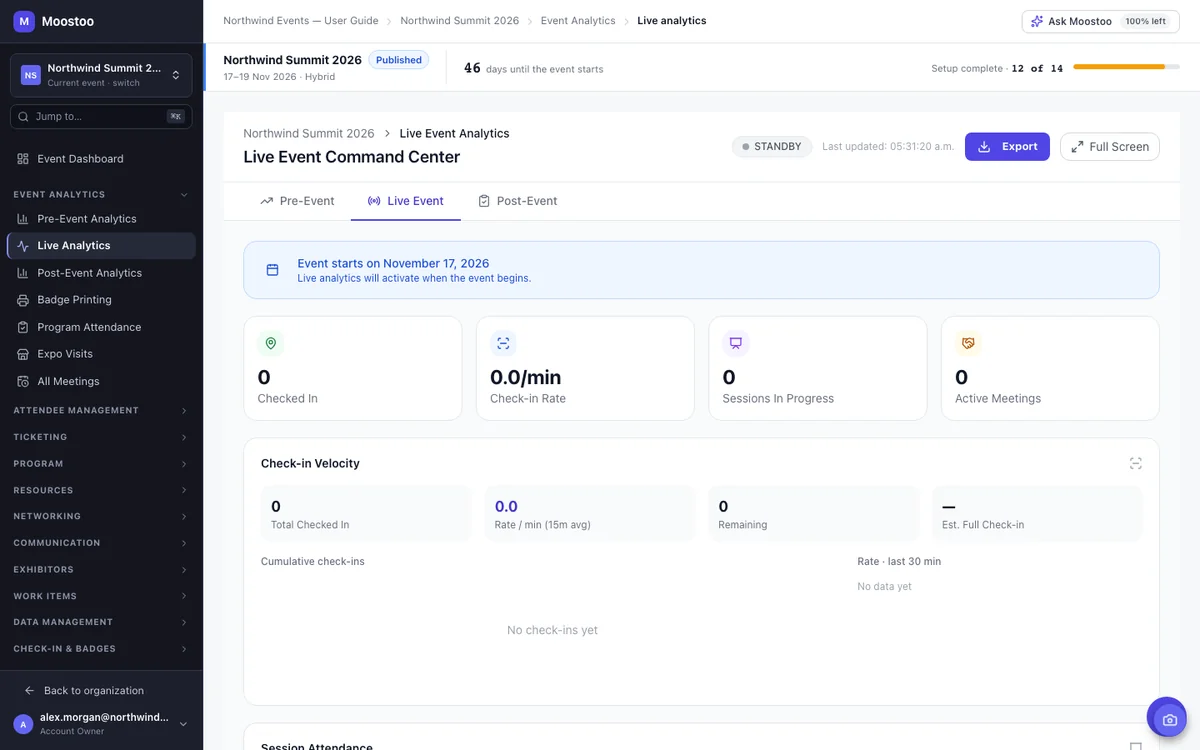Click calendar icon in event start banner

pyautogui.click(x=272, y=270)
